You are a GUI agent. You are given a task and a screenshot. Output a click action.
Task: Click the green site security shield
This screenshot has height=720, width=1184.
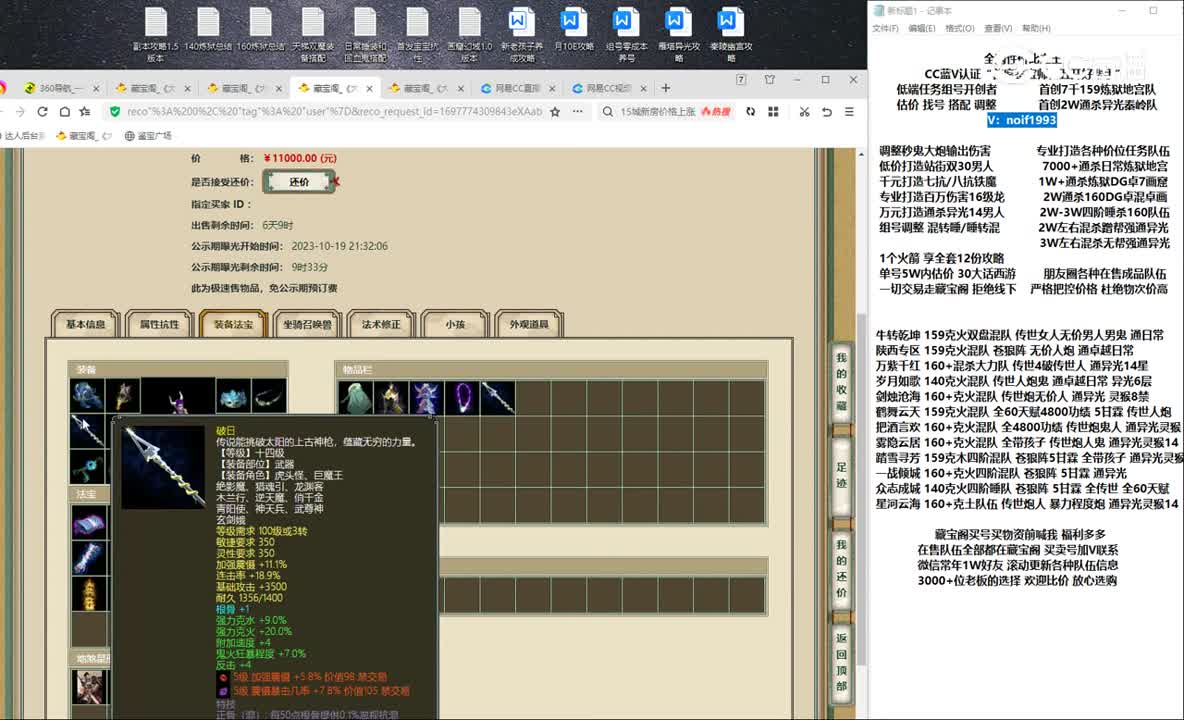tap(115, 112)
